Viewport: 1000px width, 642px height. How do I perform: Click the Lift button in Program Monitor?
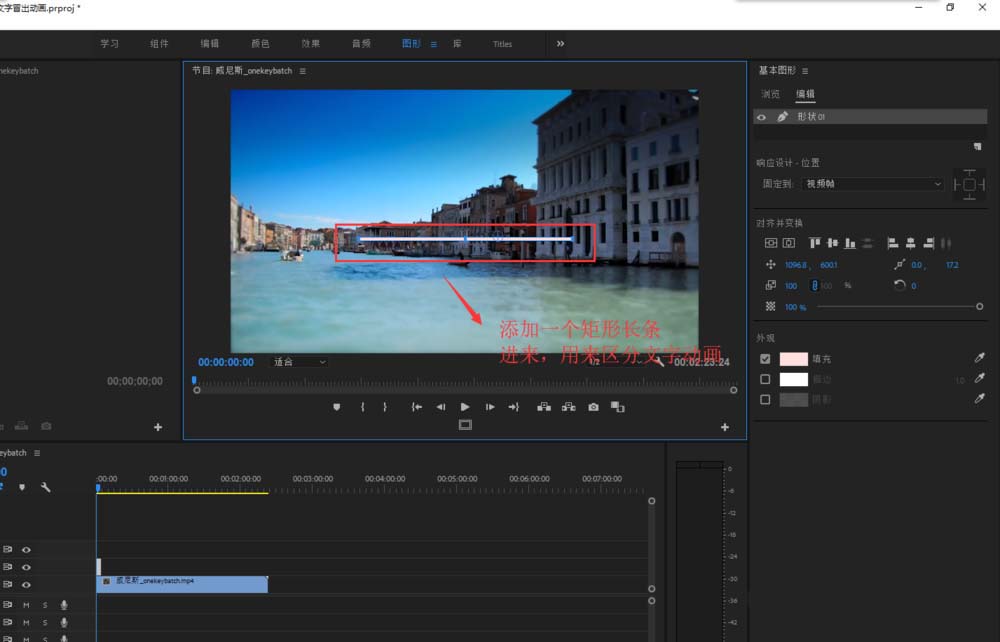point(544,407)
